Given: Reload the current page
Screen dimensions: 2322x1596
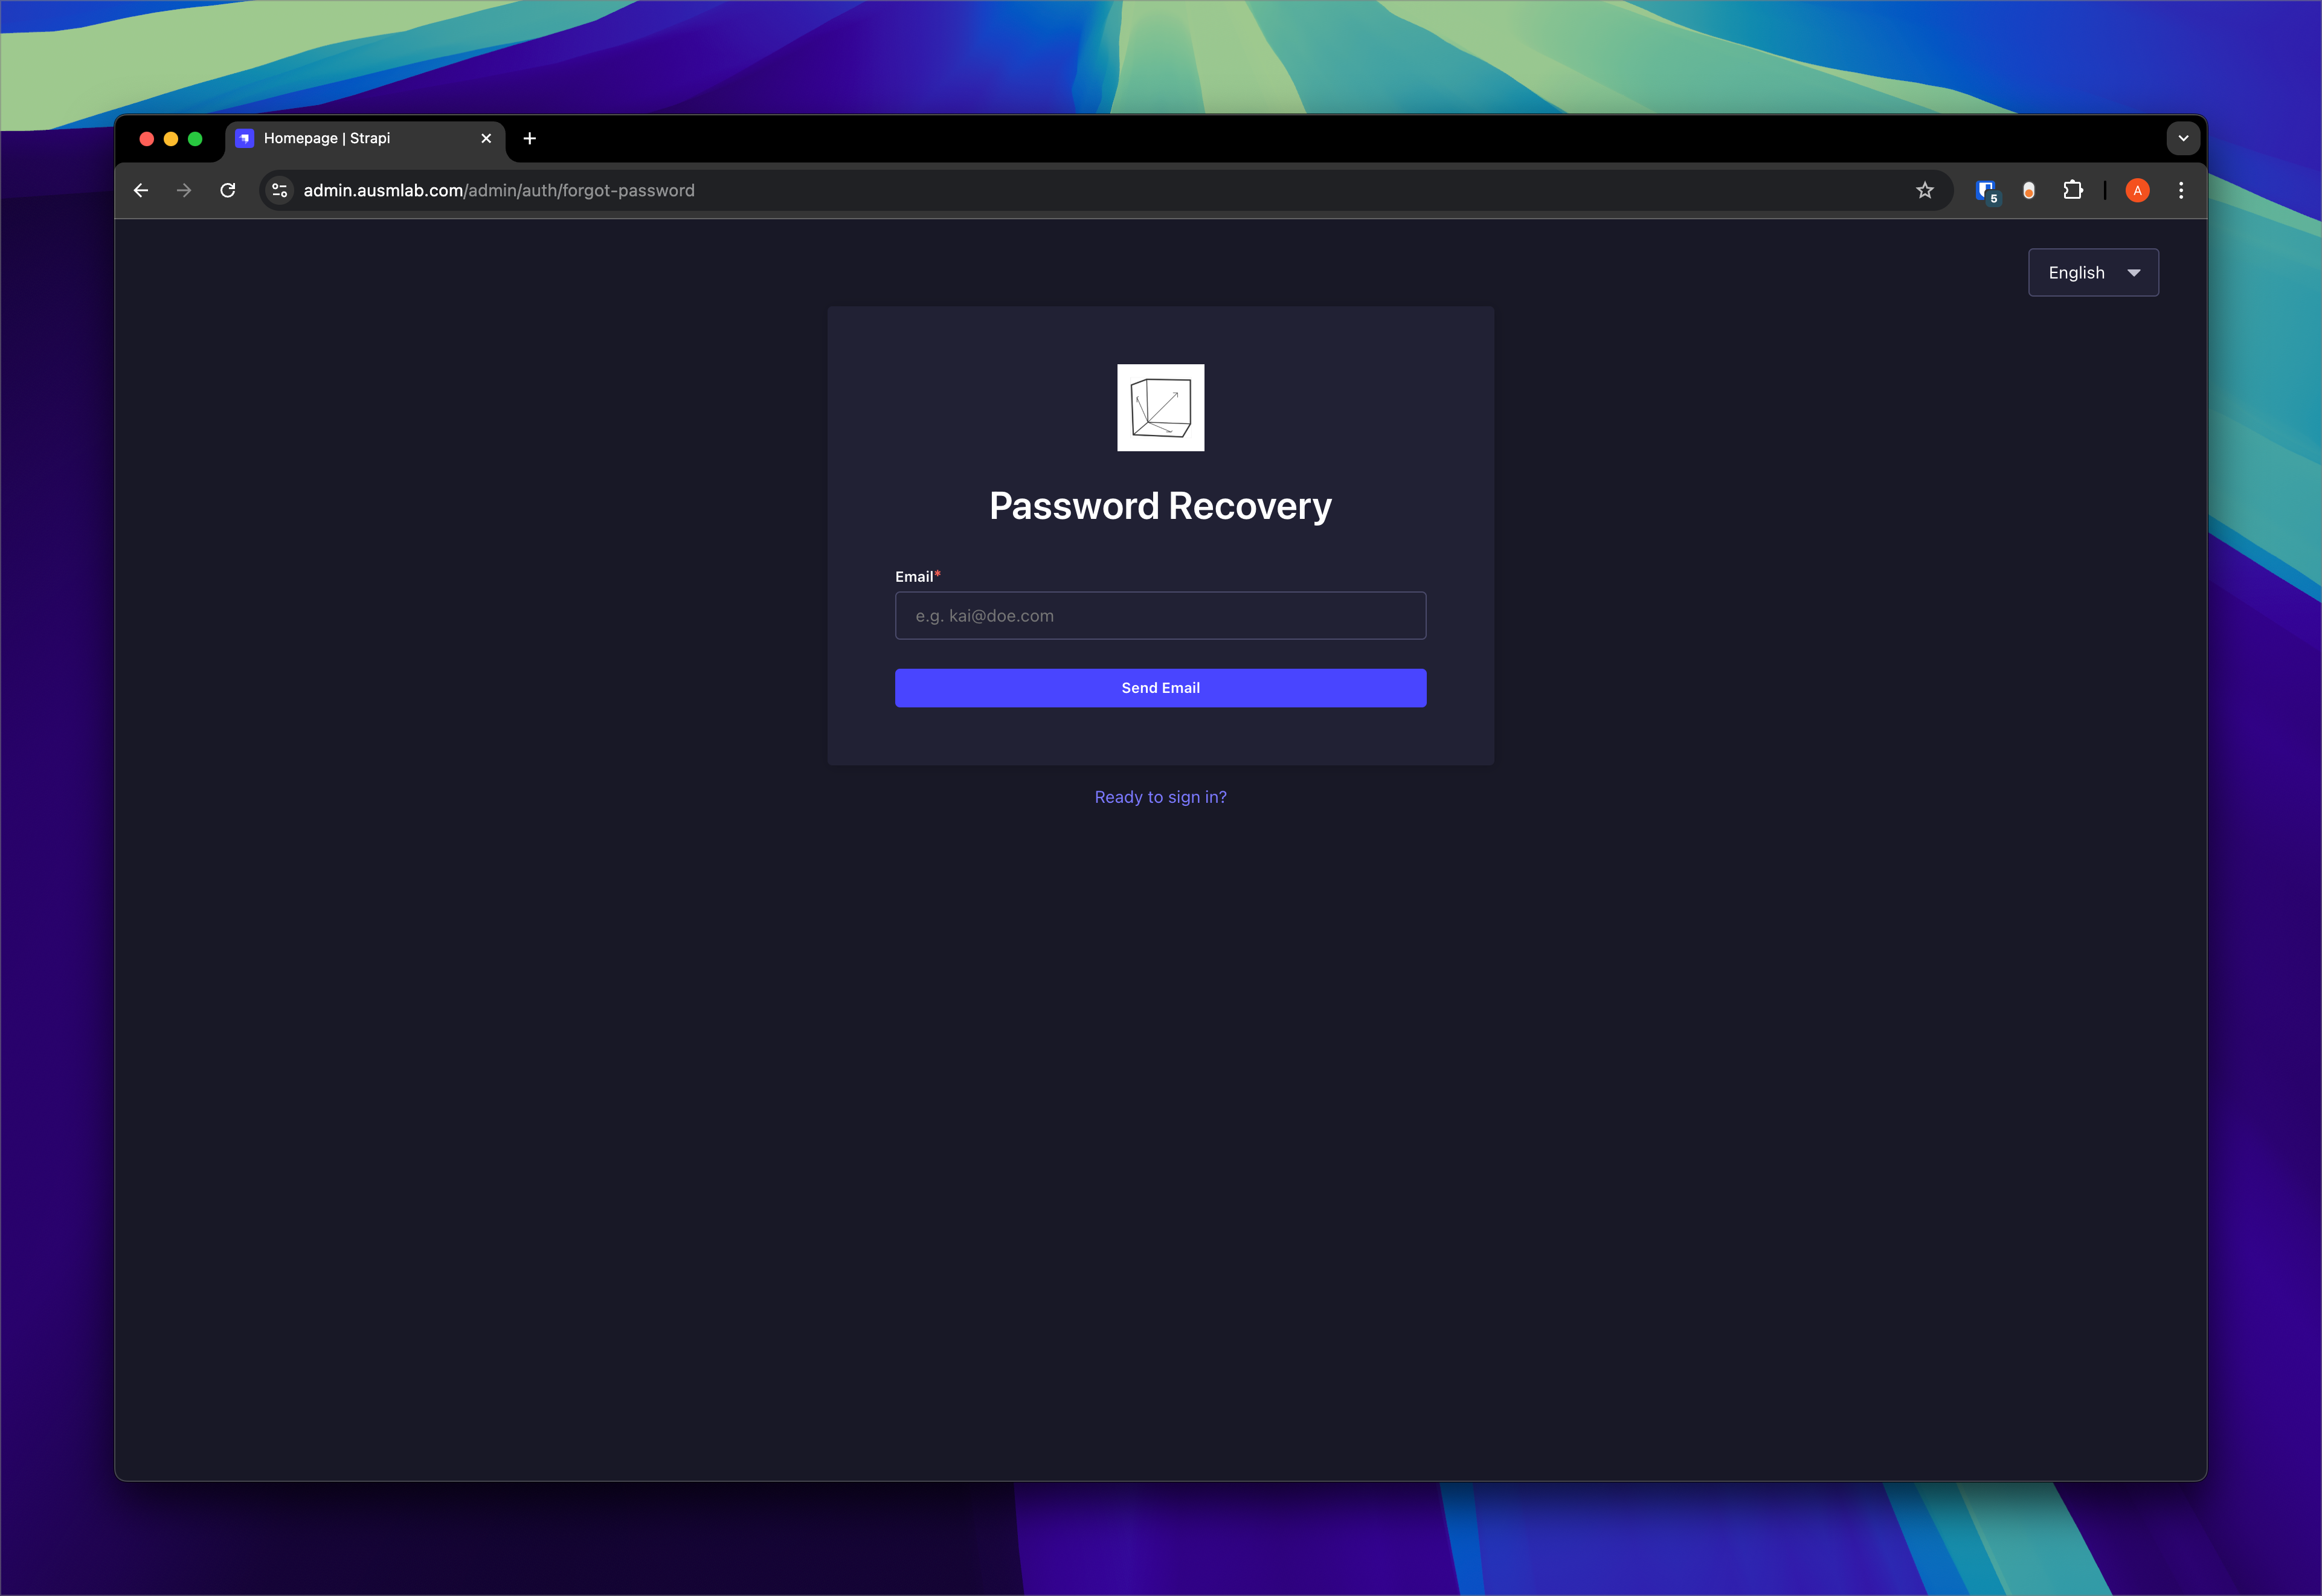Looking at the screenshot, I should click(228, 190).
